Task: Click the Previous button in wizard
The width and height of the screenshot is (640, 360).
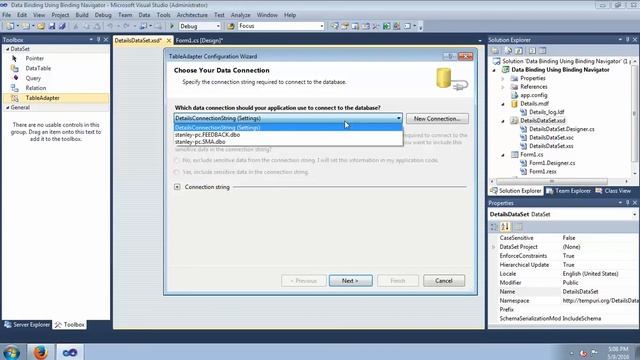Action: coord(303,281)
